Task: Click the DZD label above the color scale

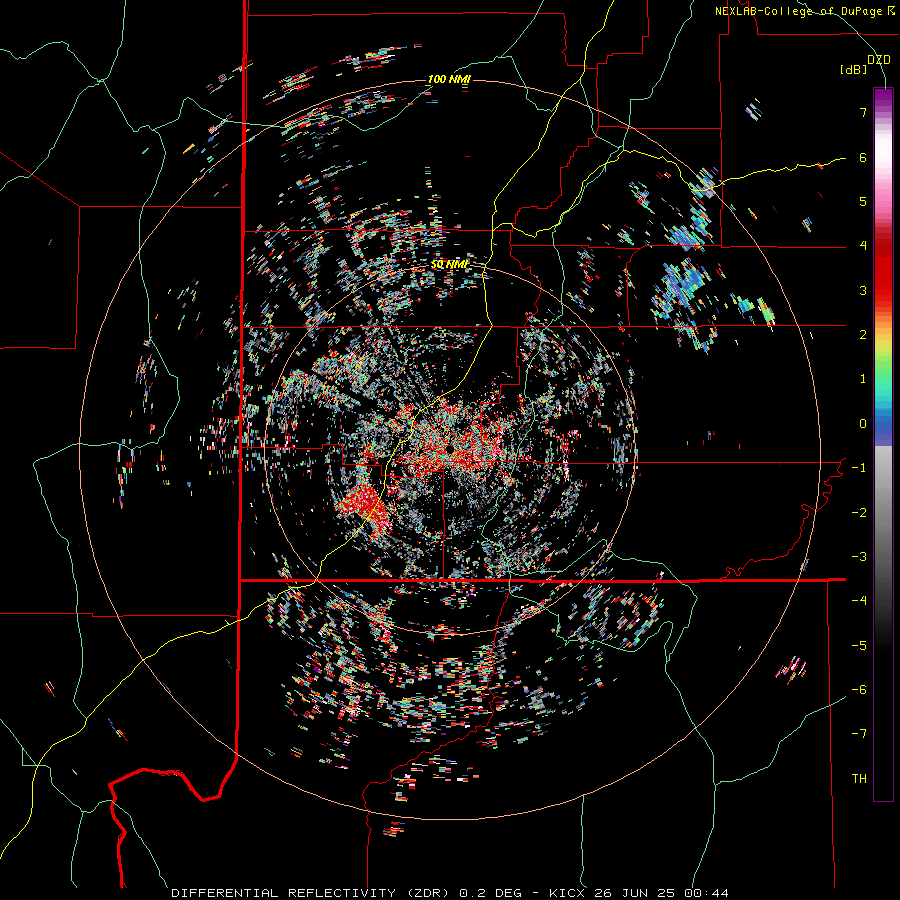Action: 879,60
